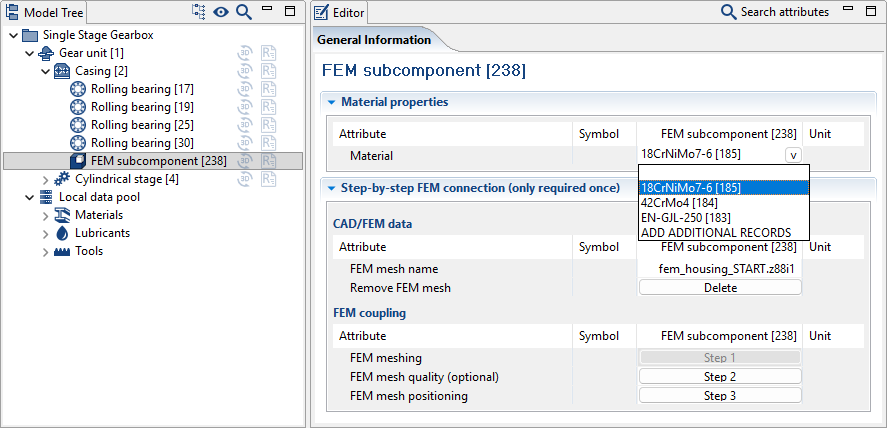Click the 3D icon beside Rolling bearing [25]
Viewport: 887px width, 428px height.
[244, 125]
